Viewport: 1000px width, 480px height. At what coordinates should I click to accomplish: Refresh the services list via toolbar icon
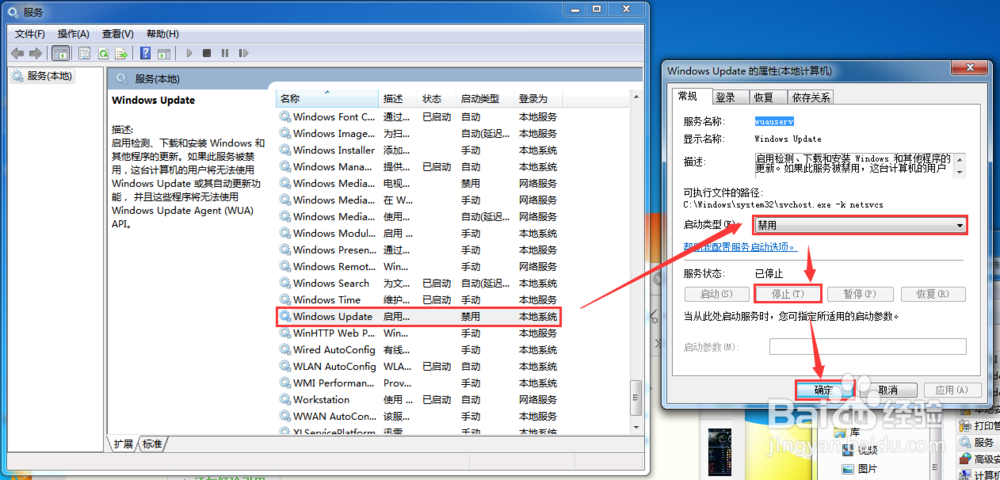(103, 54)
